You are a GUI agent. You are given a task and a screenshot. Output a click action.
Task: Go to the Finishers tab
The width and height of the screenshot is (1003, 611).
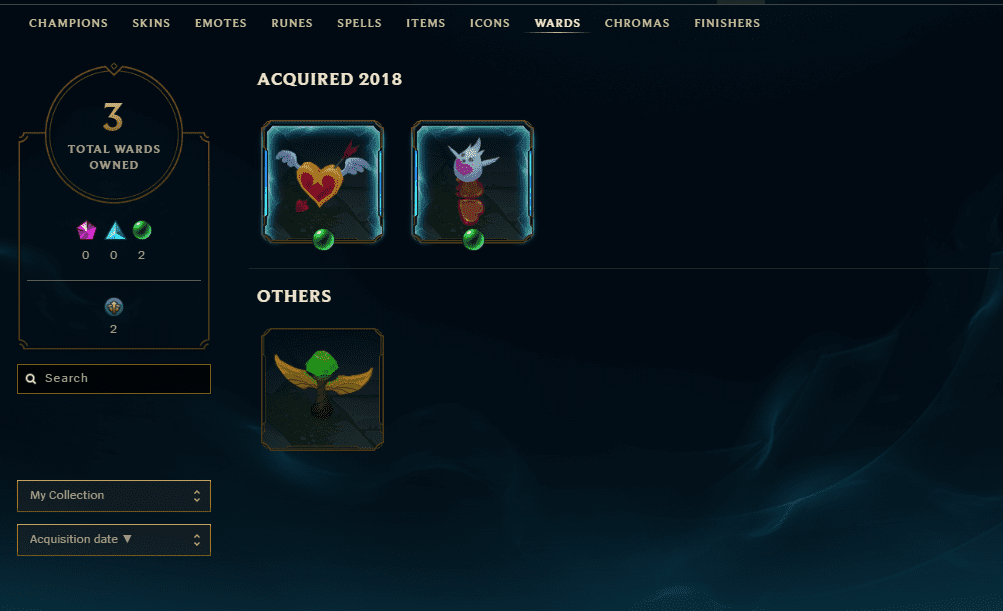tap(727, 23)
